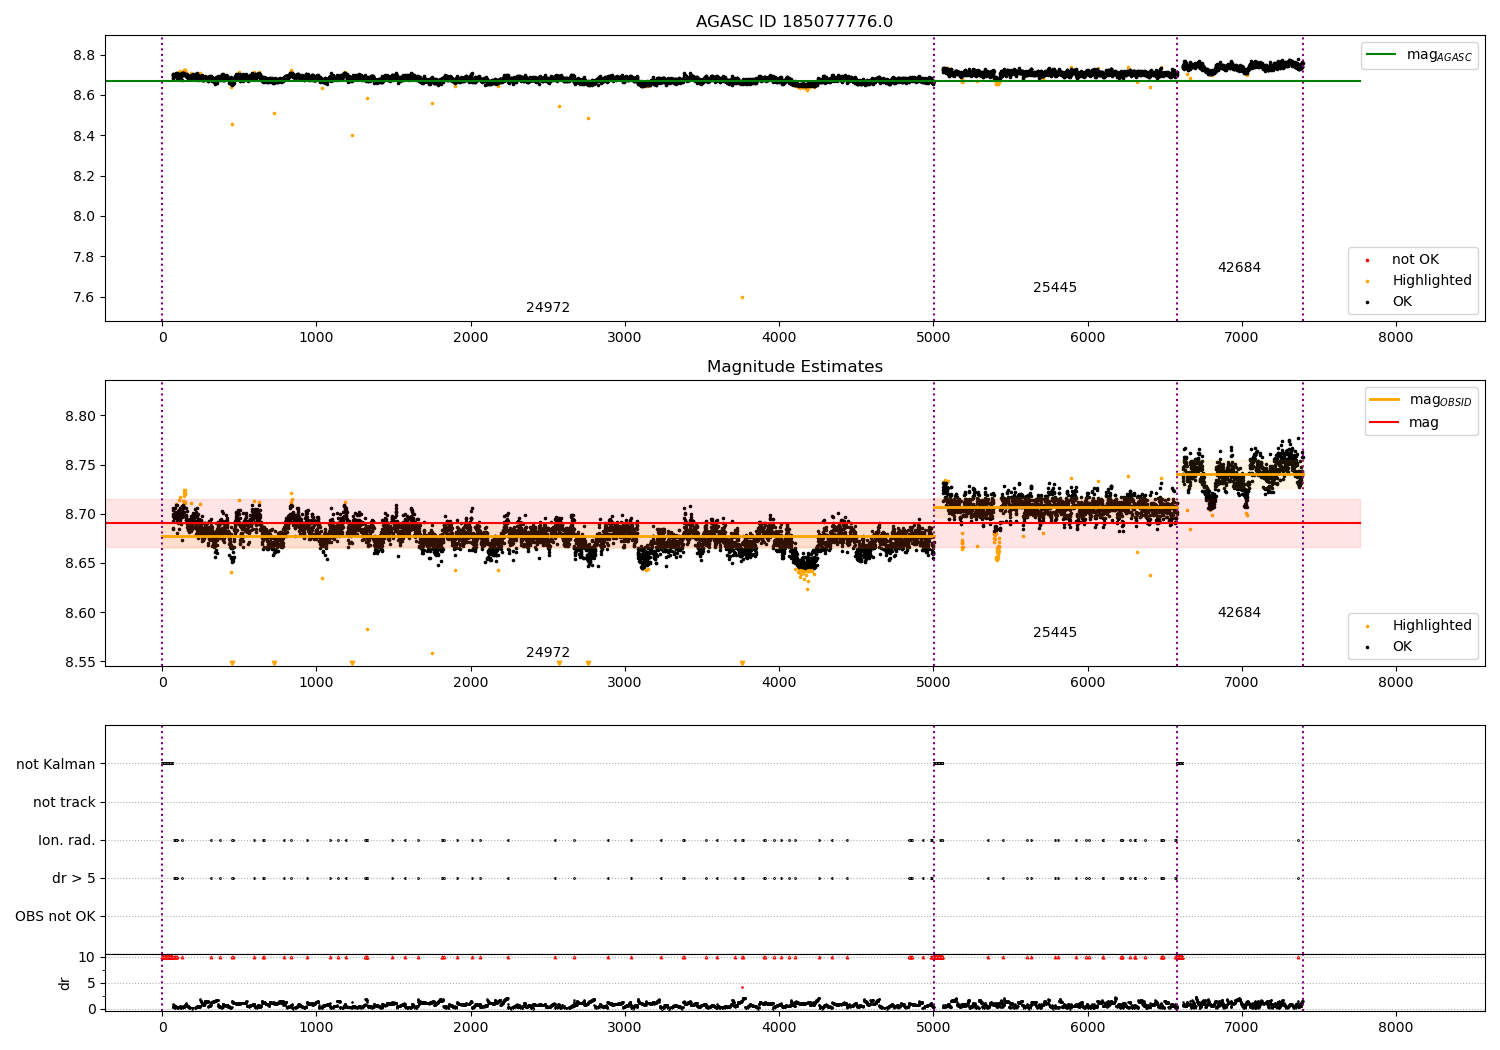Click the rotated 'dr' y-axis label
1500x1050 pixels.
click(x=65, y=983)
